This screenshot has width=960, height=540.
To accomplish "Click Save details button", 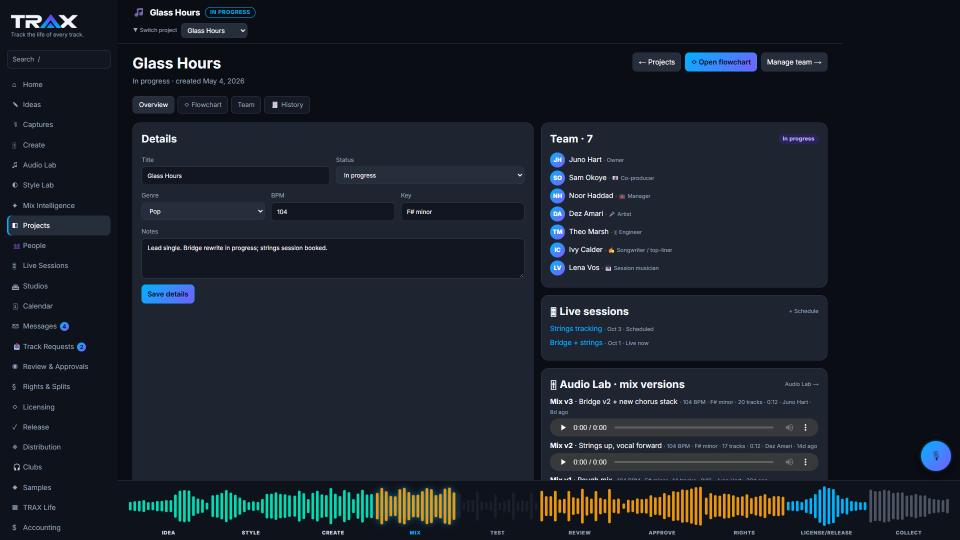I will [168, 294].
